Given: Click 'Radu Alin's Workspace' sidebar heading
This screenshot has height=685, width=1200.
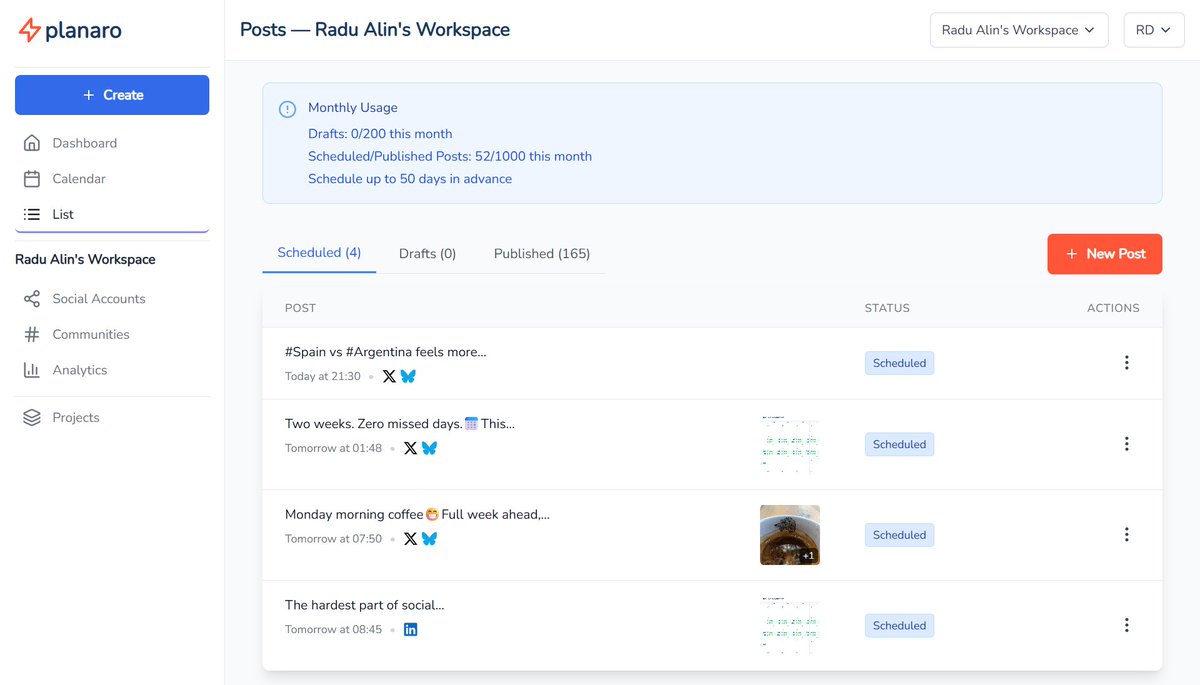Looking at the screenshot, I should pos(85,259).
